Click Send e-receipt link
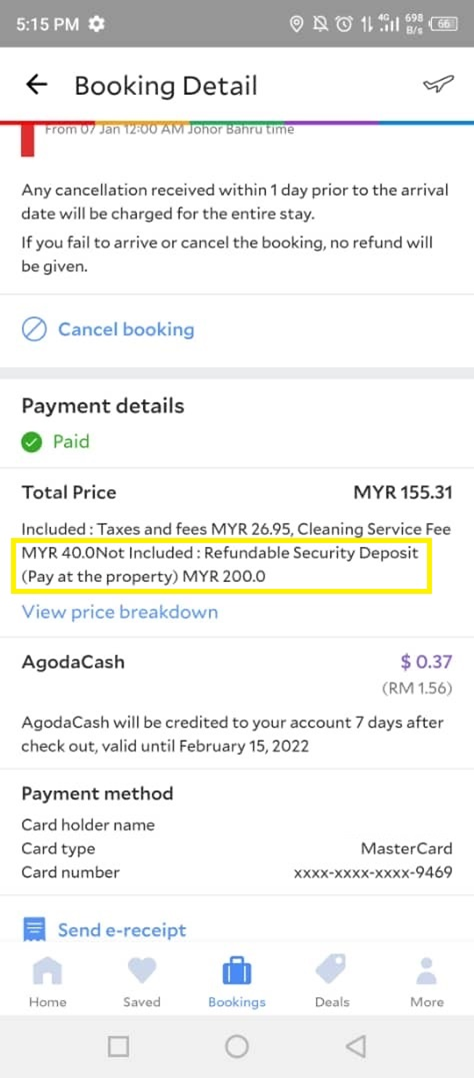Image resolution: width=474 pixels, height=1078 pixels. (x=122, y=930)
